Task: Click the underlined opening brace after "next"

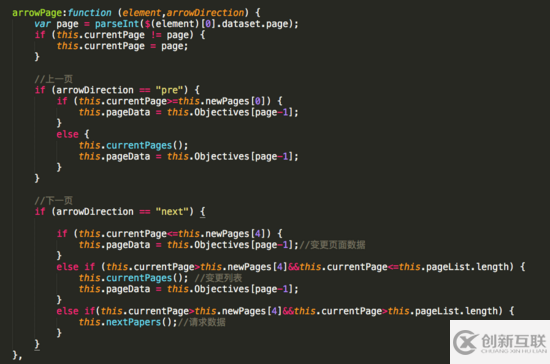Action: (202, 212)
